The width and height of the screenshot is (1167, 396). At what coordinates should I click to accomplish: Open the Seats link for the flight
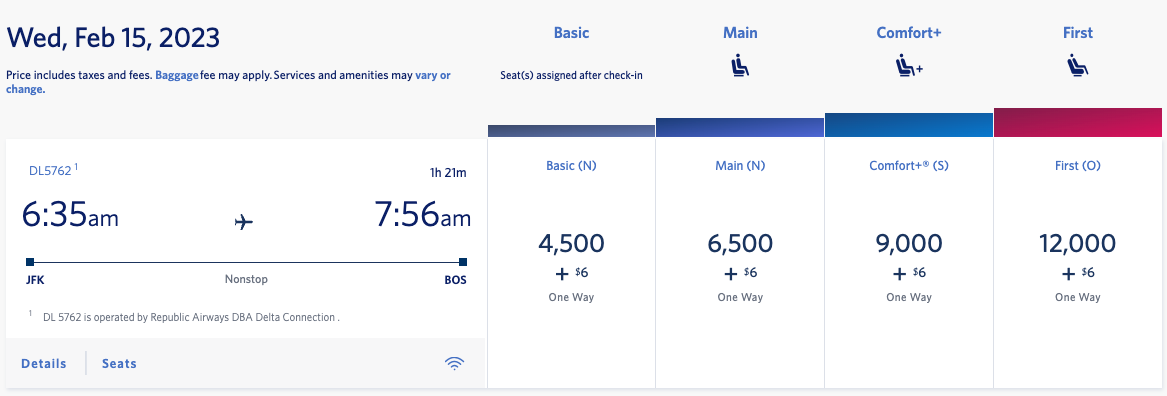click(119, 363)
